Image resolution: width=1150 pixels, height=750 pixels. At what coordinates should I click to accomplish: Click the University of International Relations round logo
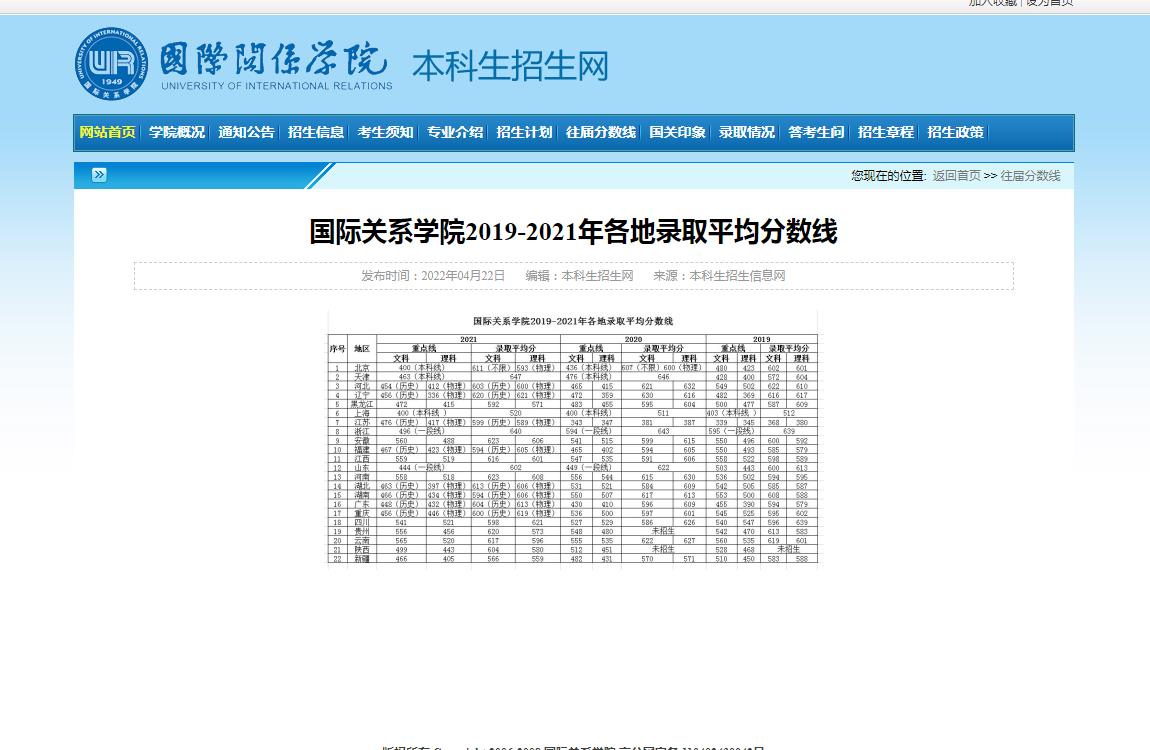[111, 65]
